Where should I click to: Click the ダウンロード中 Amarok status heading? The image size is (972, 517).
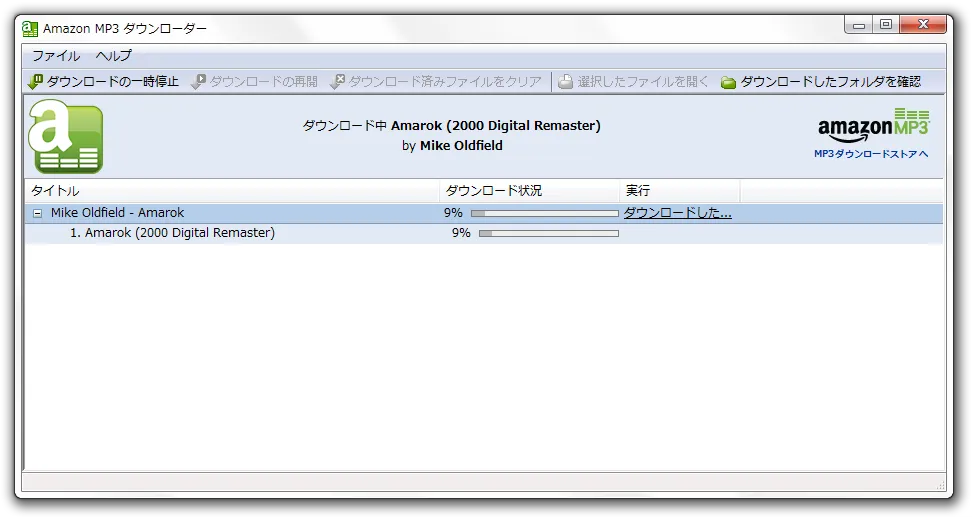[451, 125]
